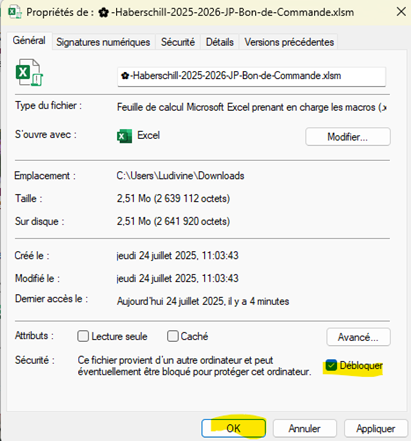Viewport: 411px width, 441px height.
Task: Select the Général tab
Action: pyautogui.click(x=29, y=41)
